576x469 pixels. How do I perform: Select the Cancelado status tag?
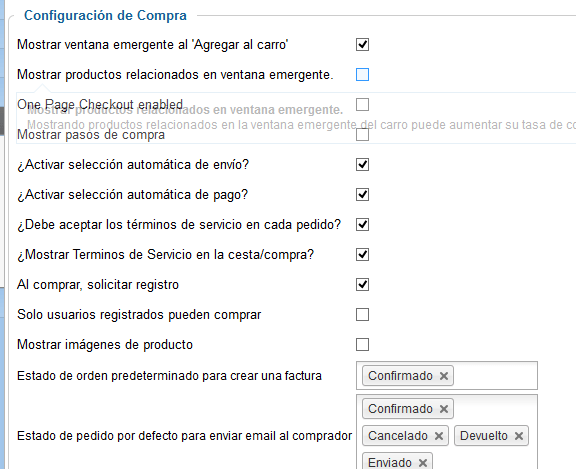pos(398,436)
